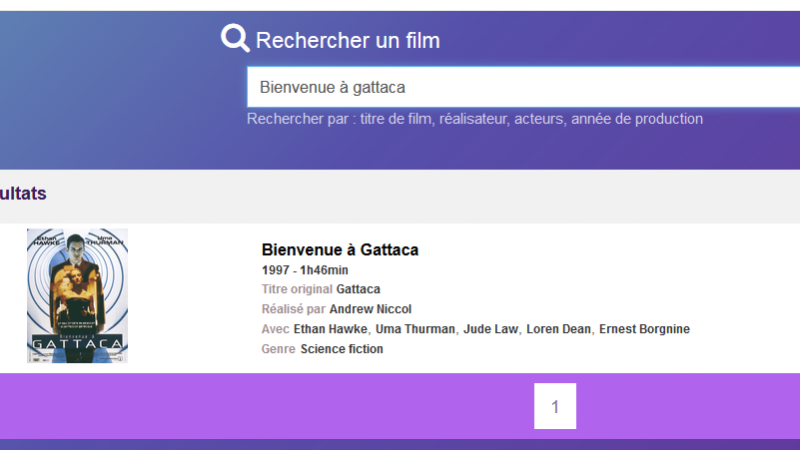This screenshot has height=450, width=800.
Task: Select the original title "Gattaca" text
Action: (x=358, y=289)
